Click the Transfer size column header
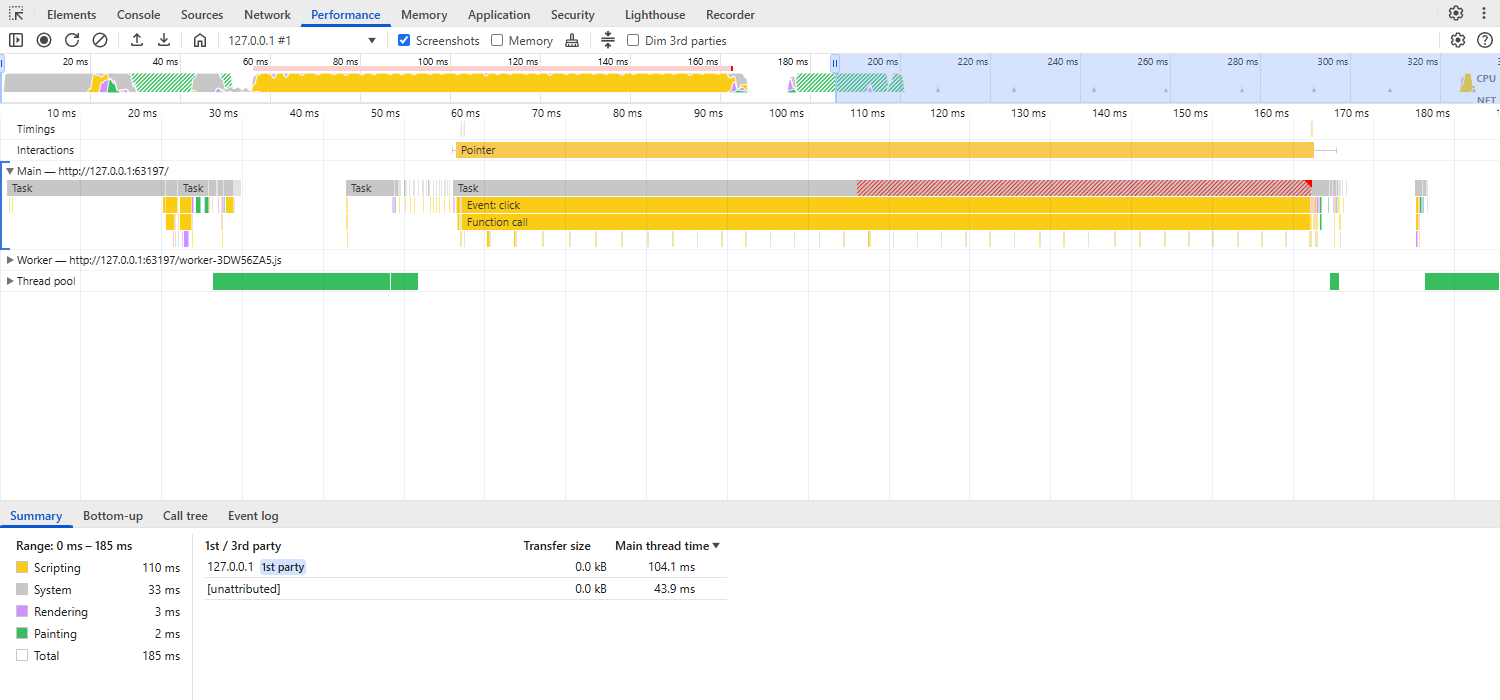Viewport: 1500px width, 700px height. [x=557, y=546]
